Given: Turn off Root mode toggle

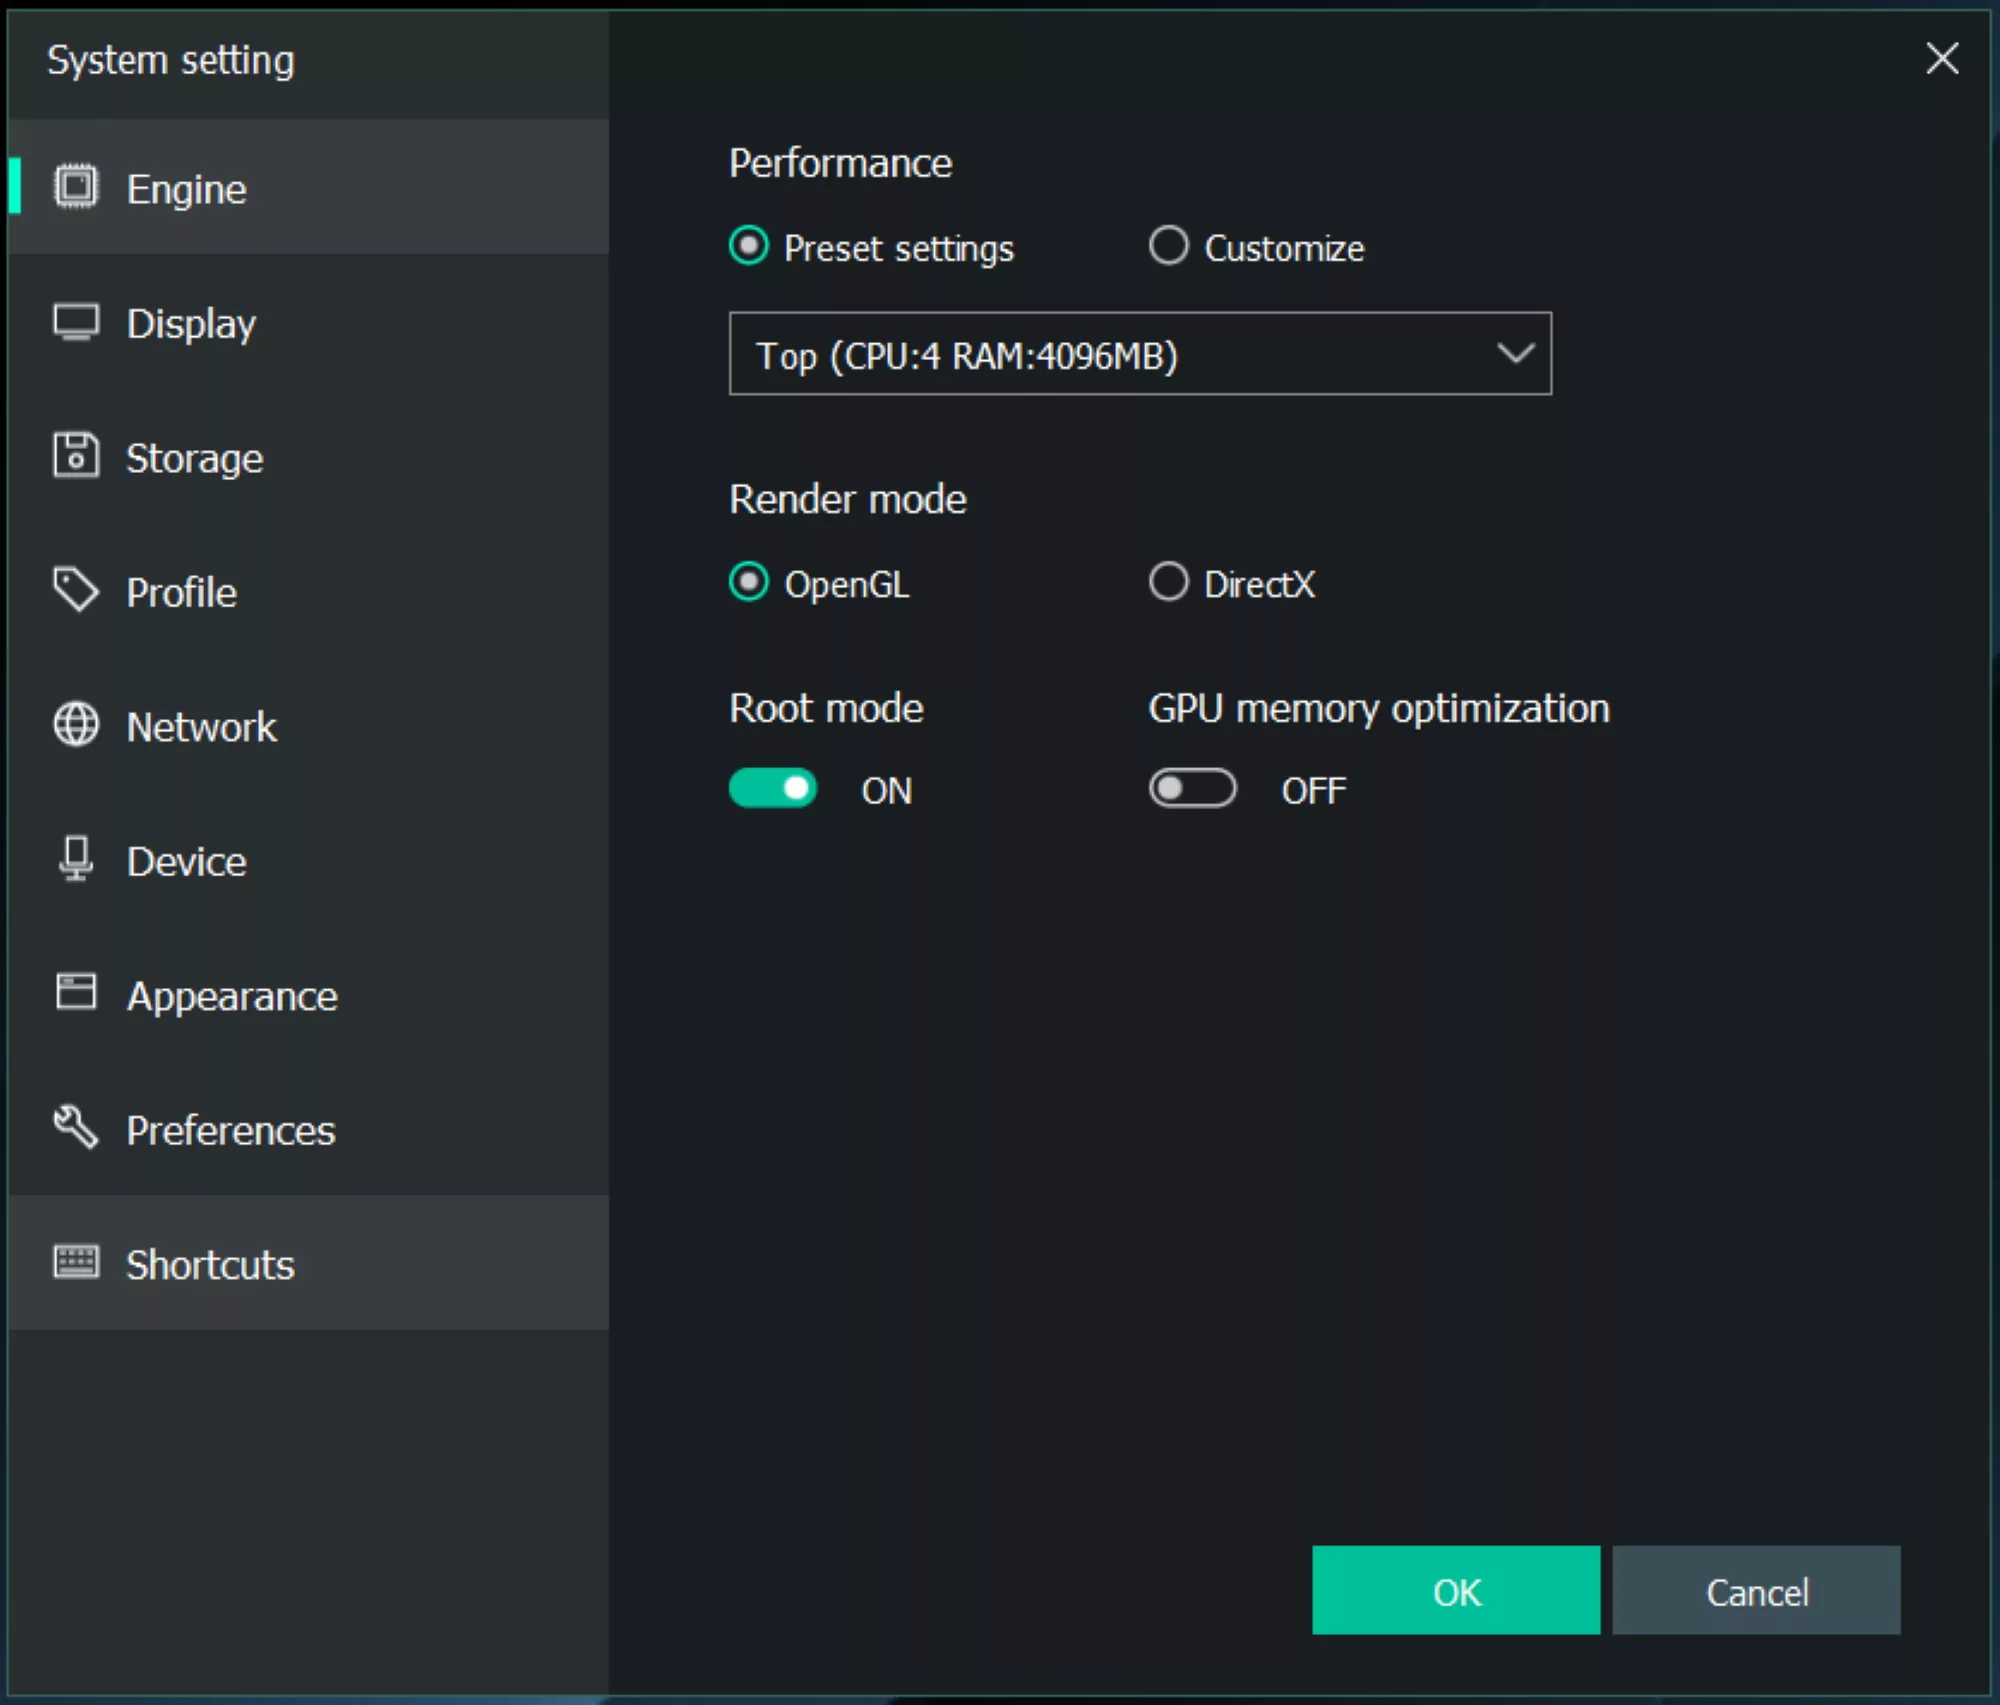Looking at the screenshot, I should click(x=773, y=789).
